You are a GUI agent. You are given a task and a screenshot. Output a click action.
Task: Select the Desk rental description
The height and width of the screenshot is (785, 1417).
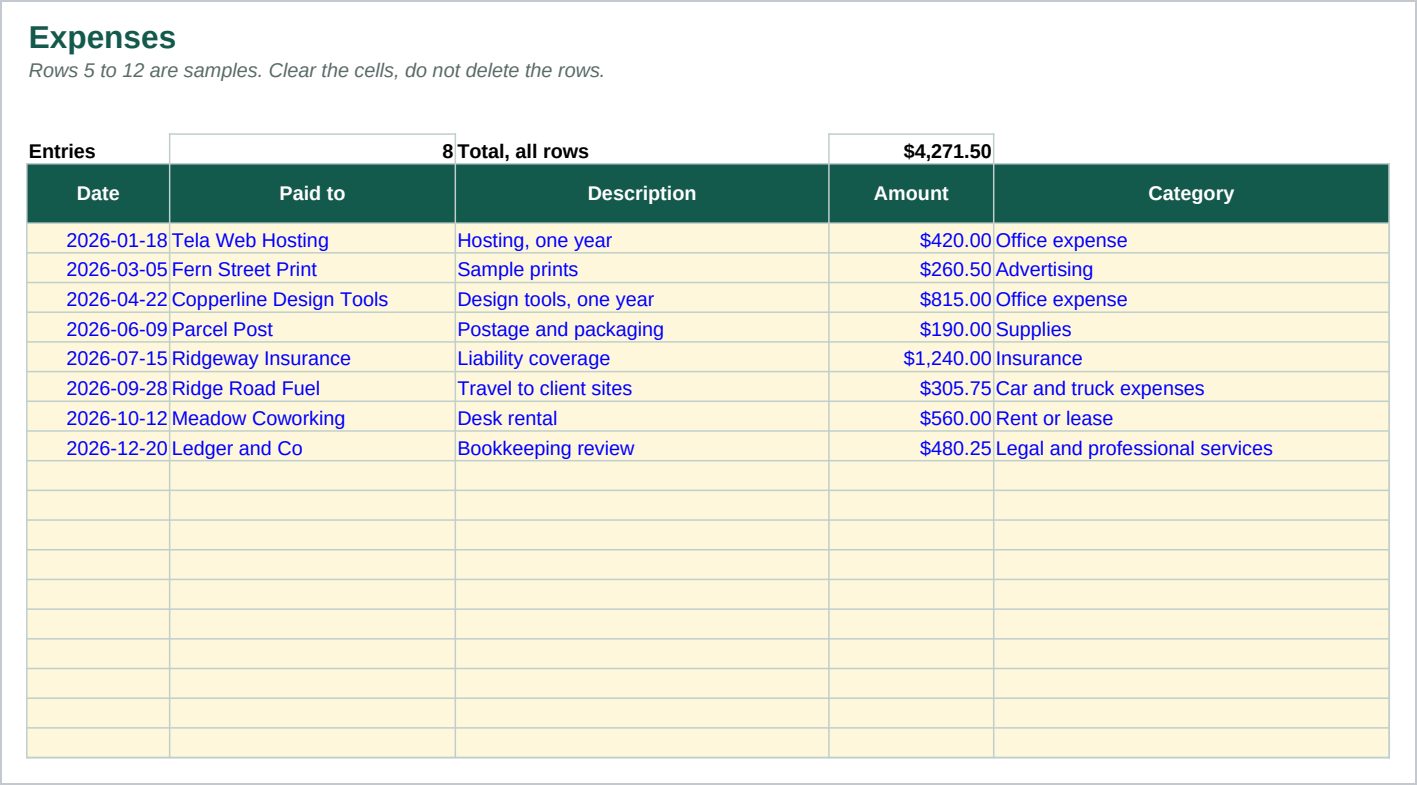pyautogui.click(x=642, y=418)
